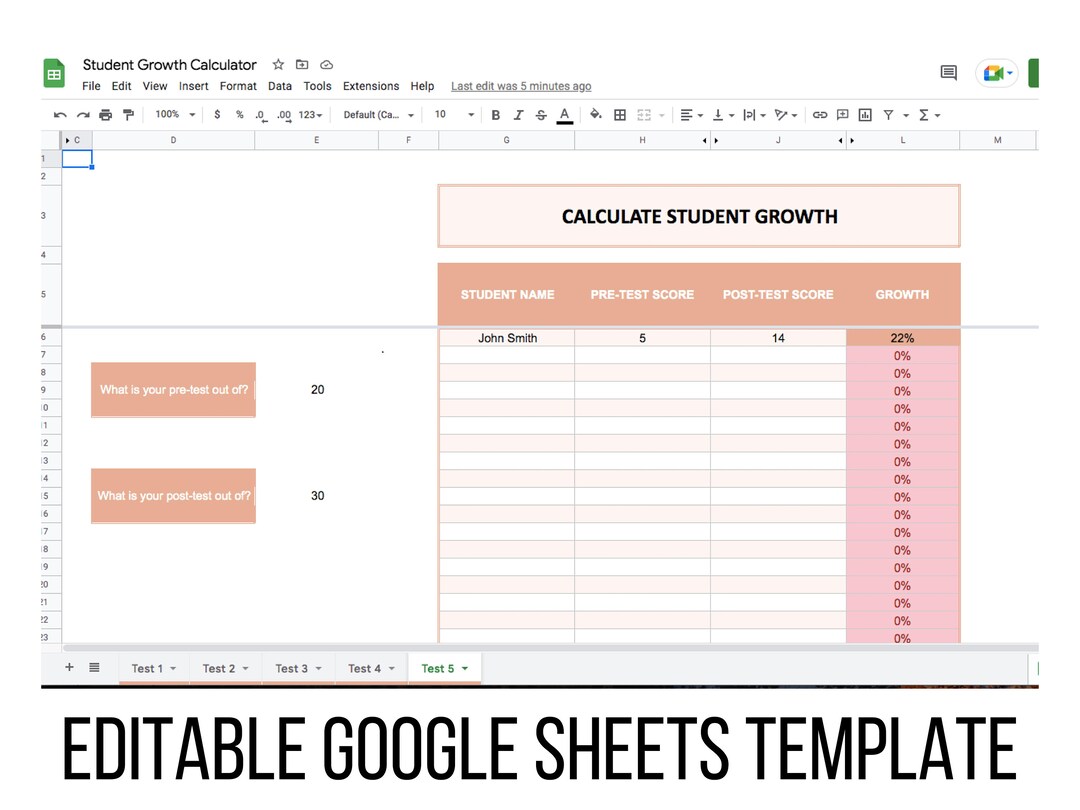Open the Extensions menu

(371, 86)
